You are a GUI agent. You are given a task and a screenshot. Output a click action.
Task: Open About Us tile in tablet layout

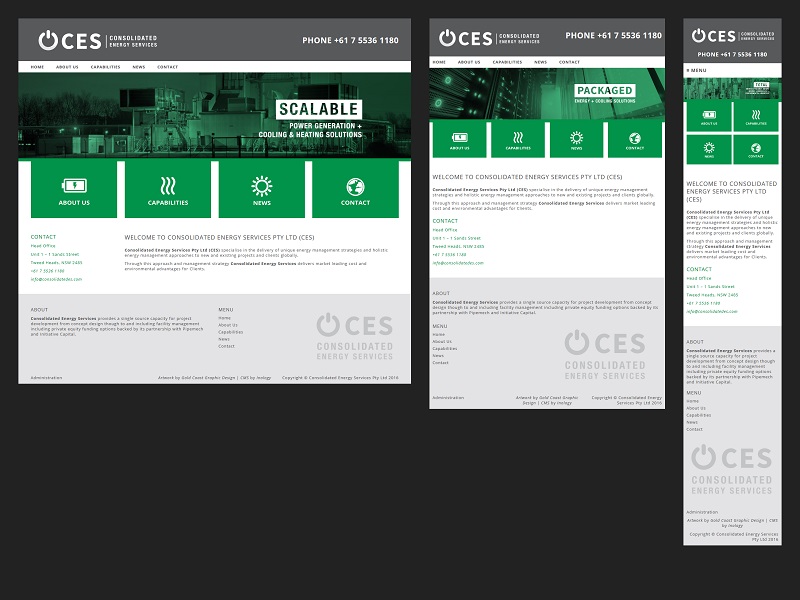(459, 139)
